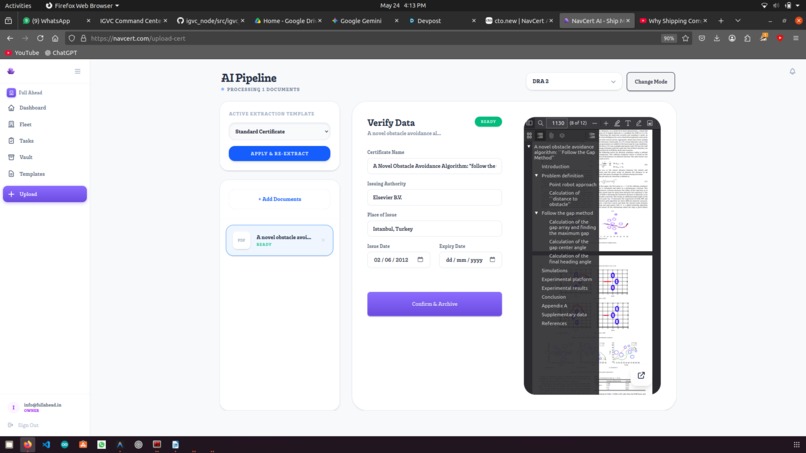Jump to Simulations in PDF outline
The width and height of the screenshot is (806, 453).
[x=554, y=270]
